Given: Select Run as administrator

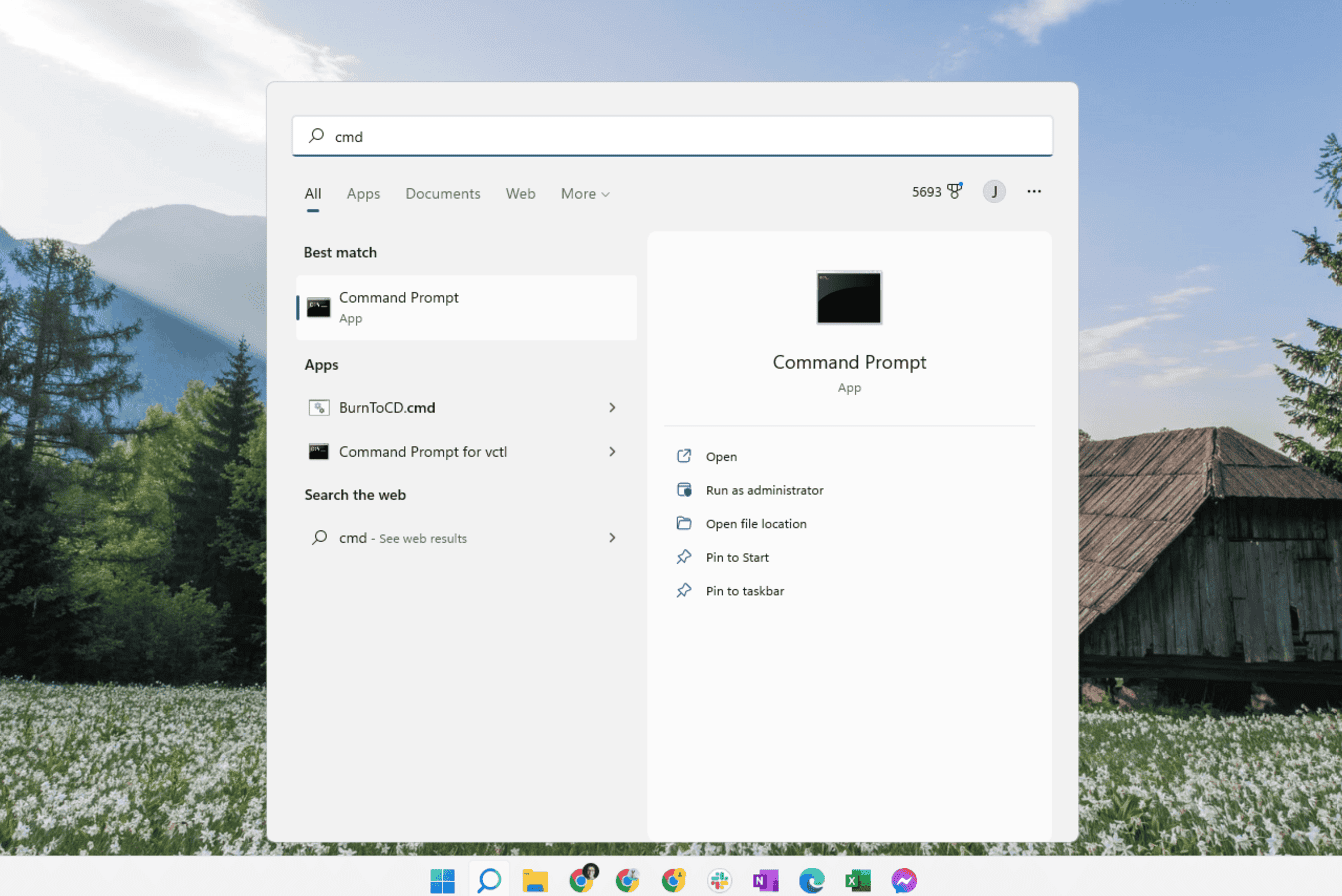Looking at the screenshot, I should click(764, 490).
